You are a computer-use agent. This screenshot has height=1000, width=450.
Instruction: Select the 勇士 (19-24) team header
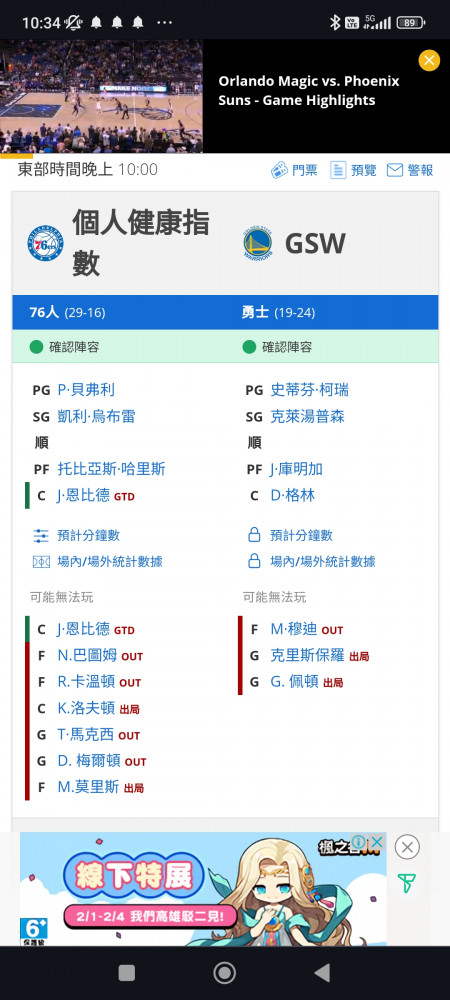point(279,312)
